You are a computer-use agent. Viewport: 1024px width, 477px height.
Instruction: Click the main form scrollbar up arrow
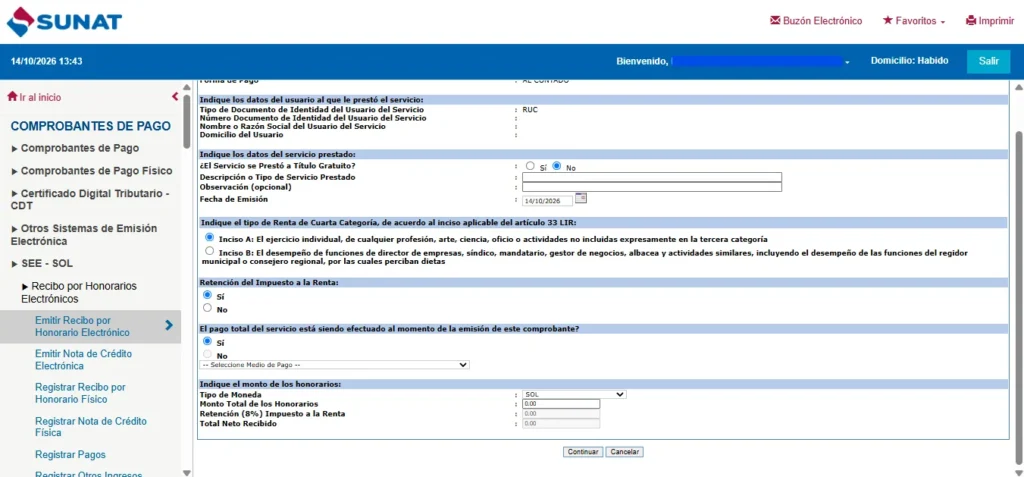[x=1017, y=88]
